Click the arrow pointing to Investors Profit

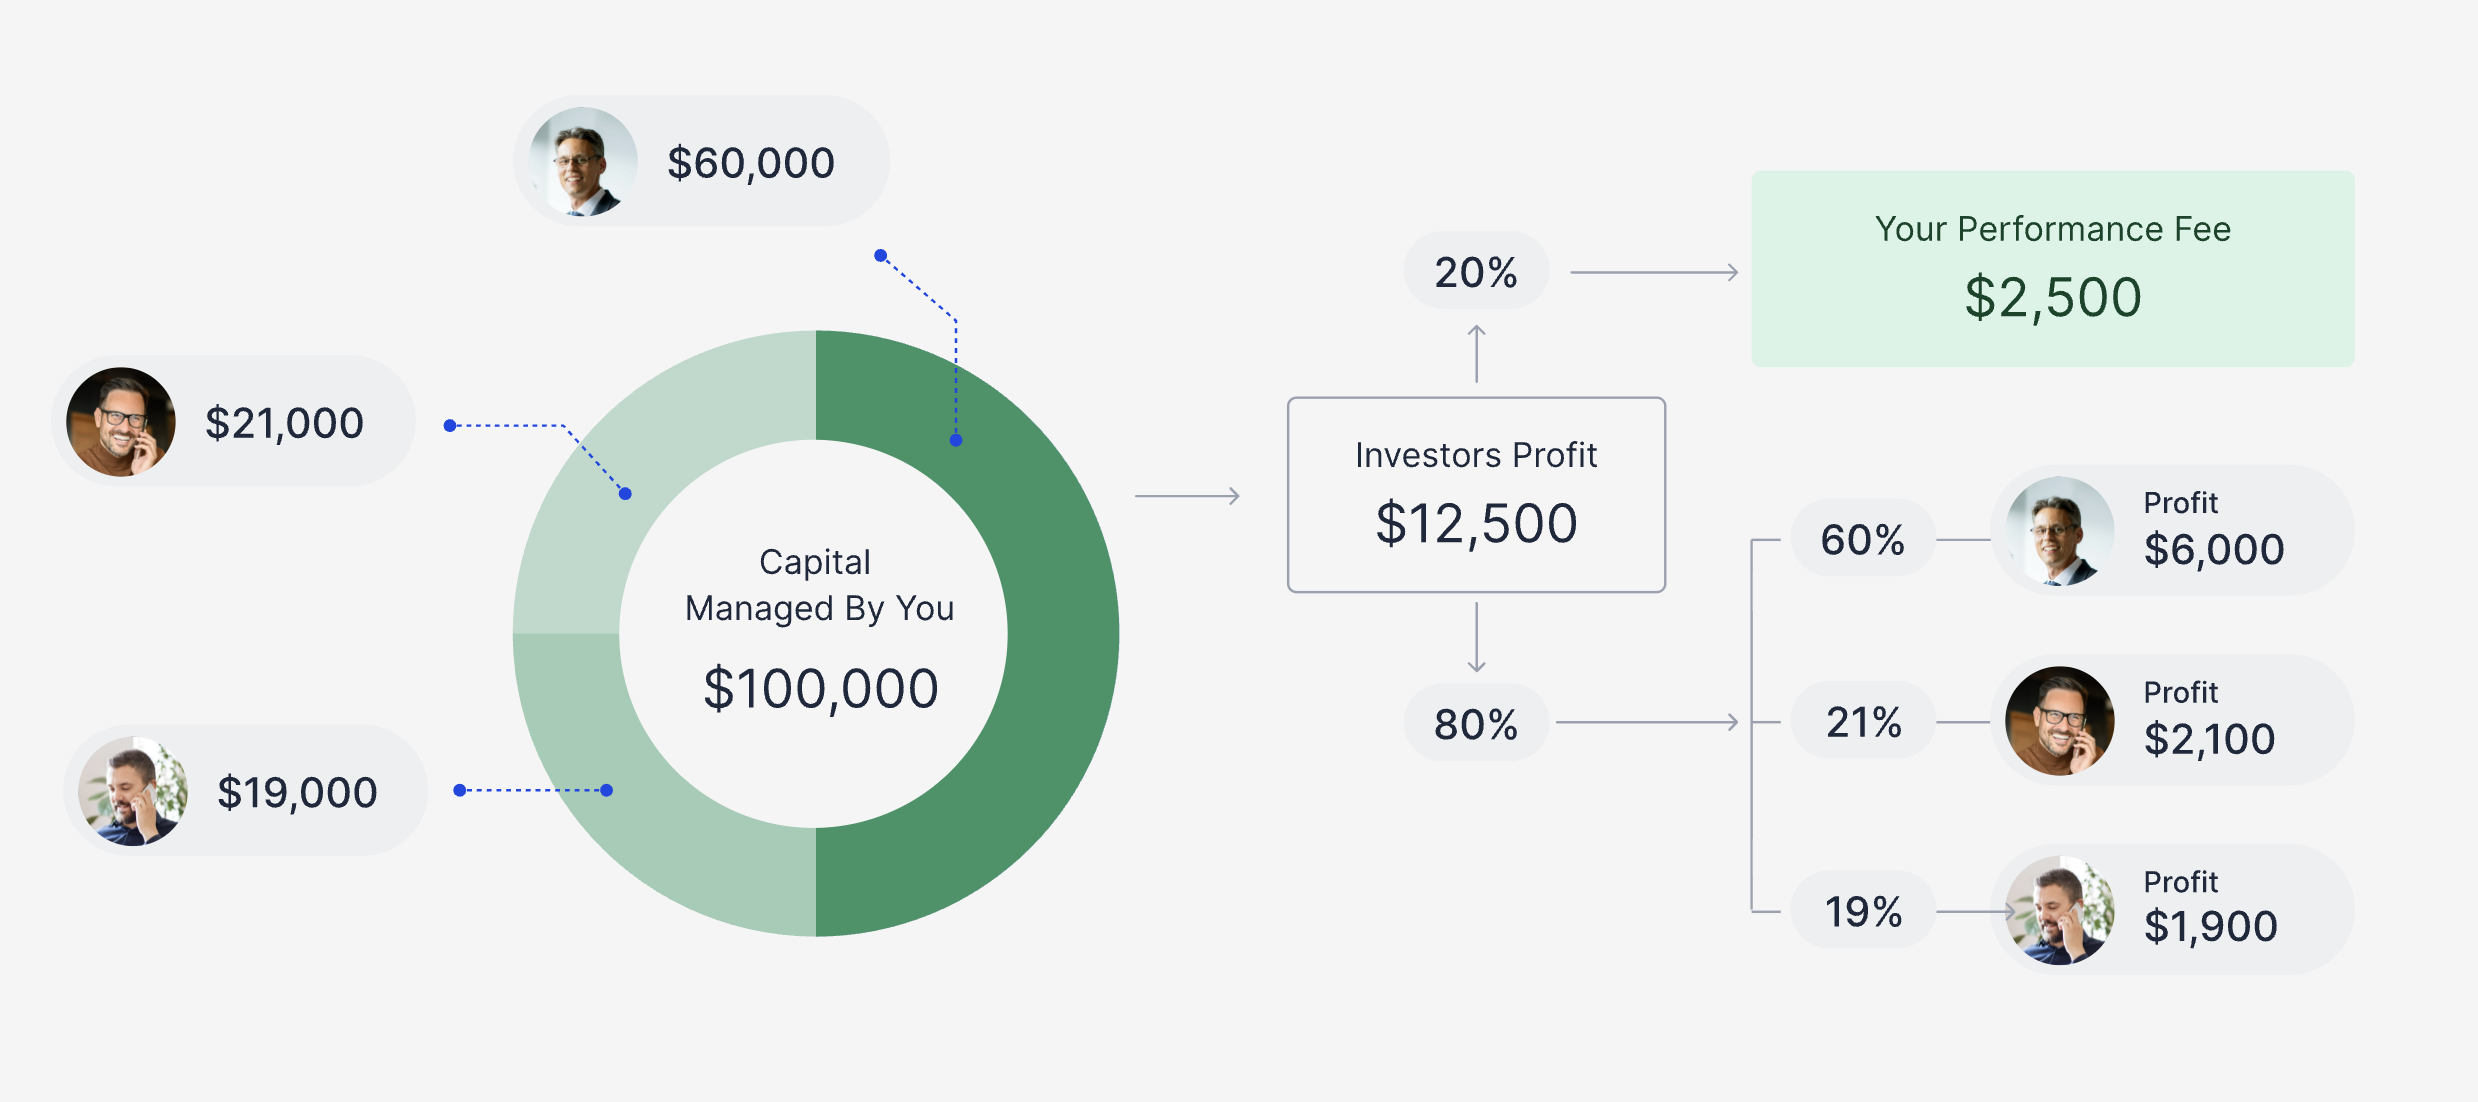1187,496
